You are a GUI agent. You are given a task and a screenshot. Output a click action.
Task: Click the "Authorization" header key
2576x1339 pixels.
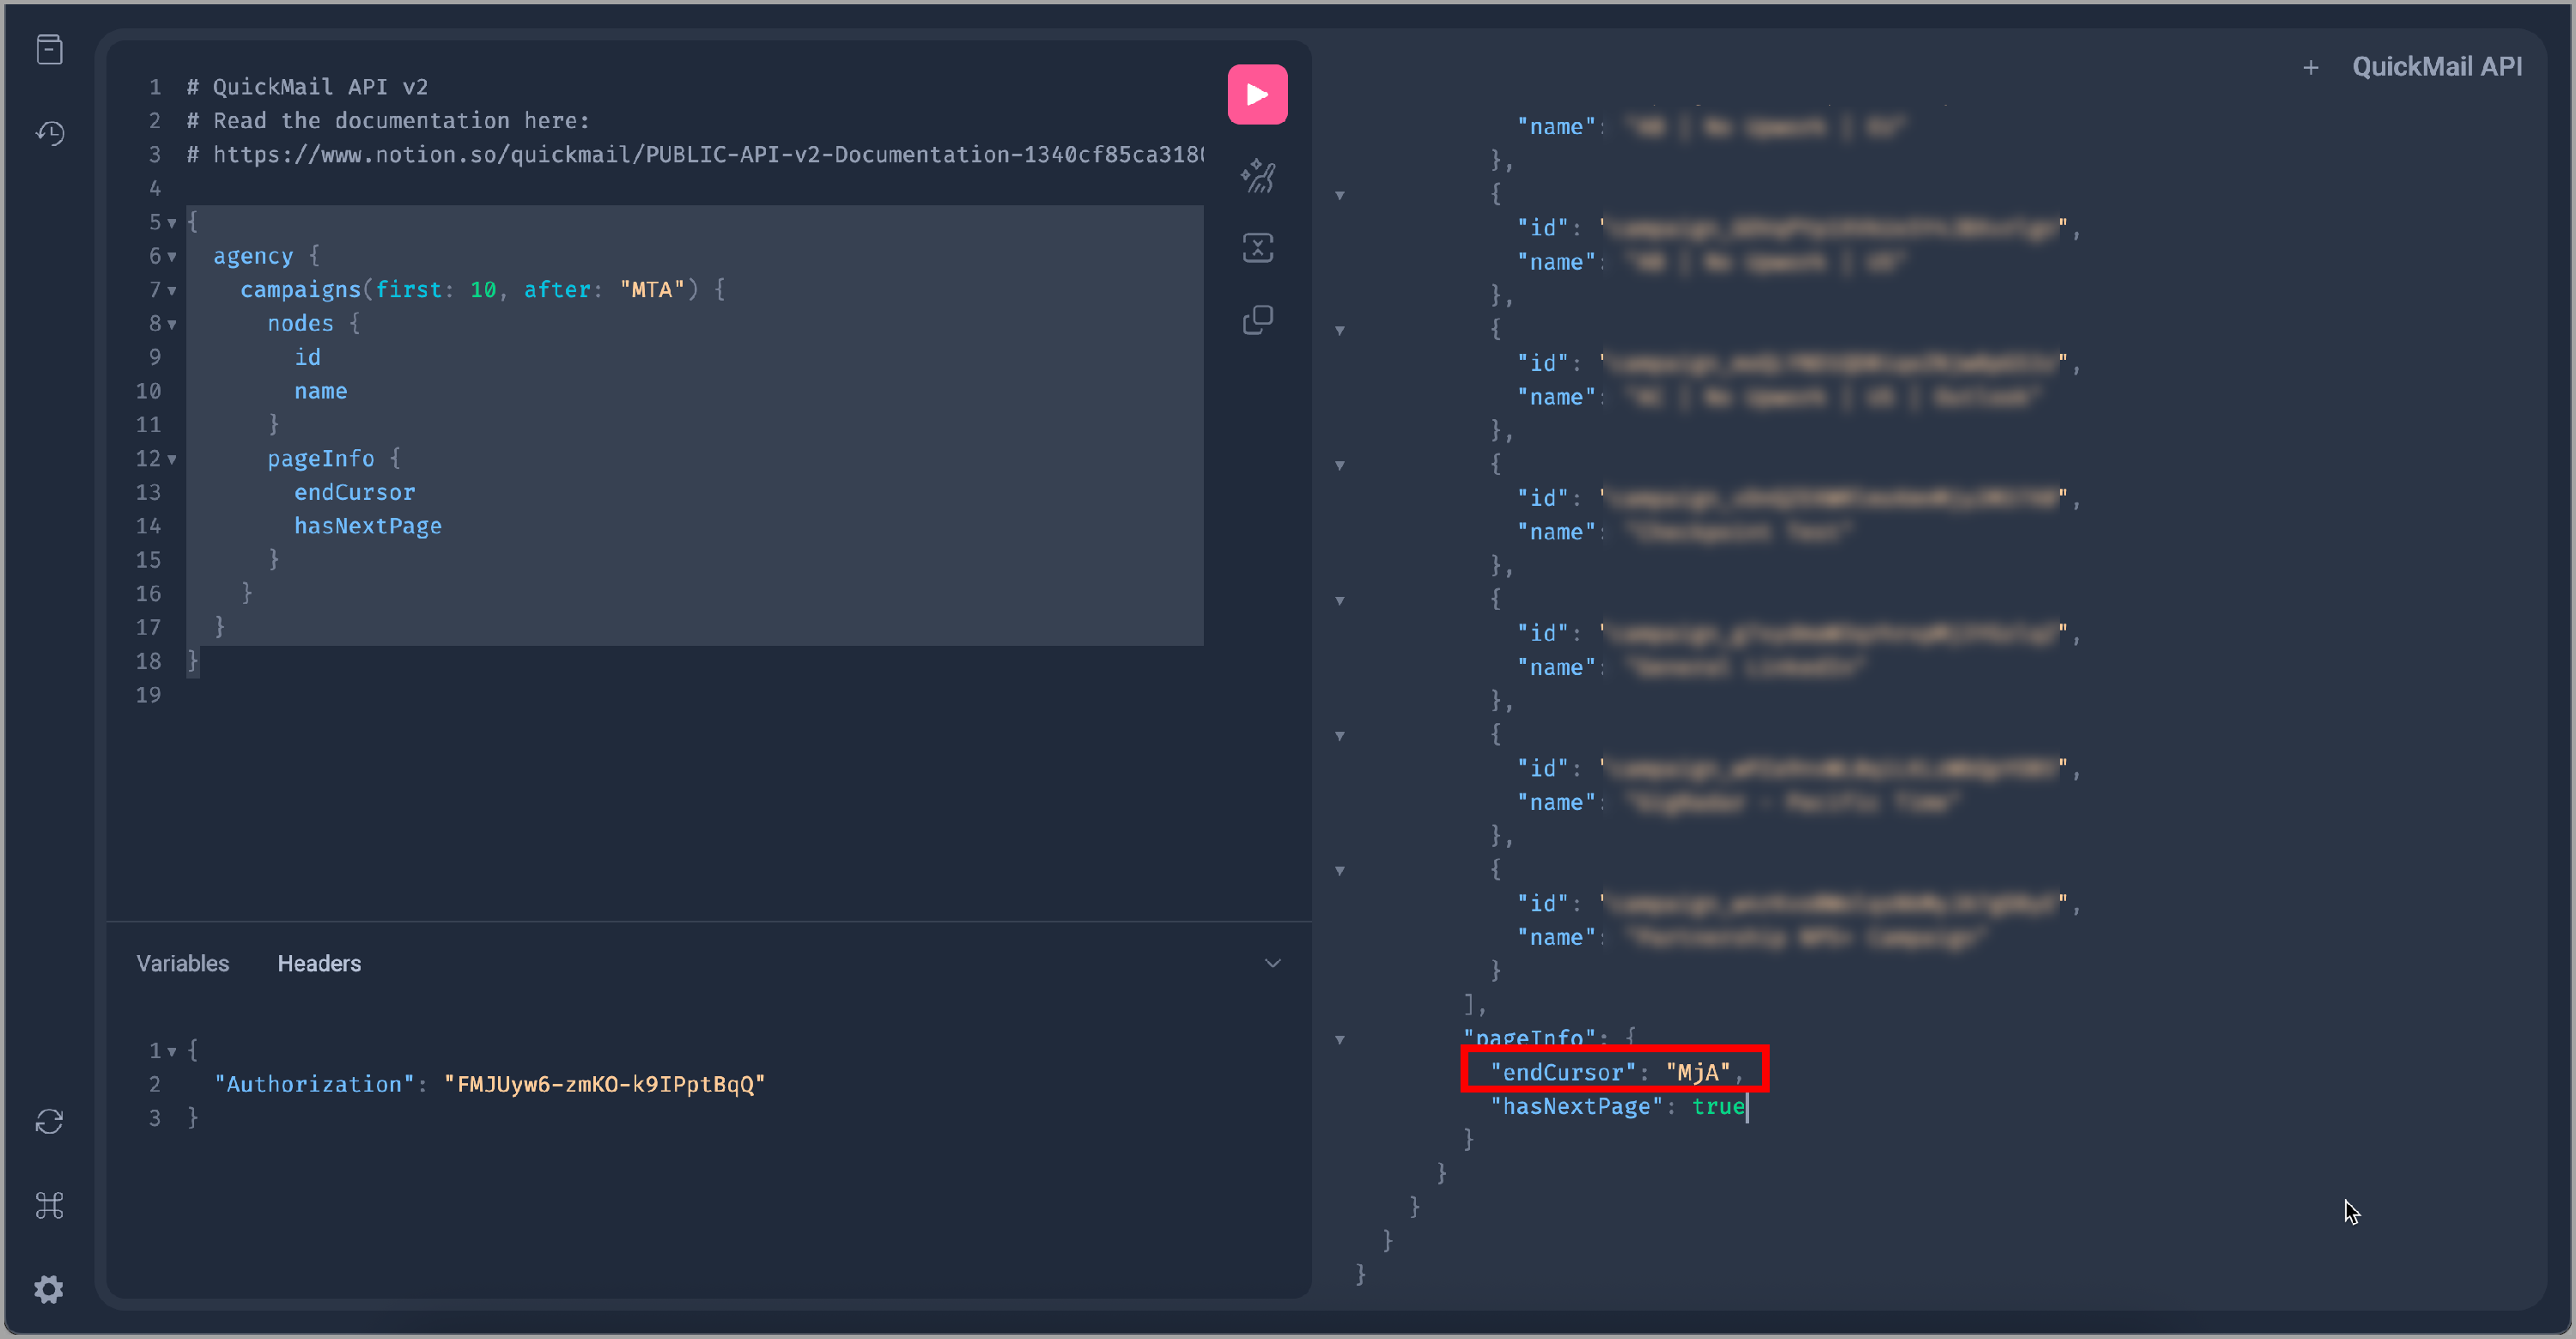314,1084
